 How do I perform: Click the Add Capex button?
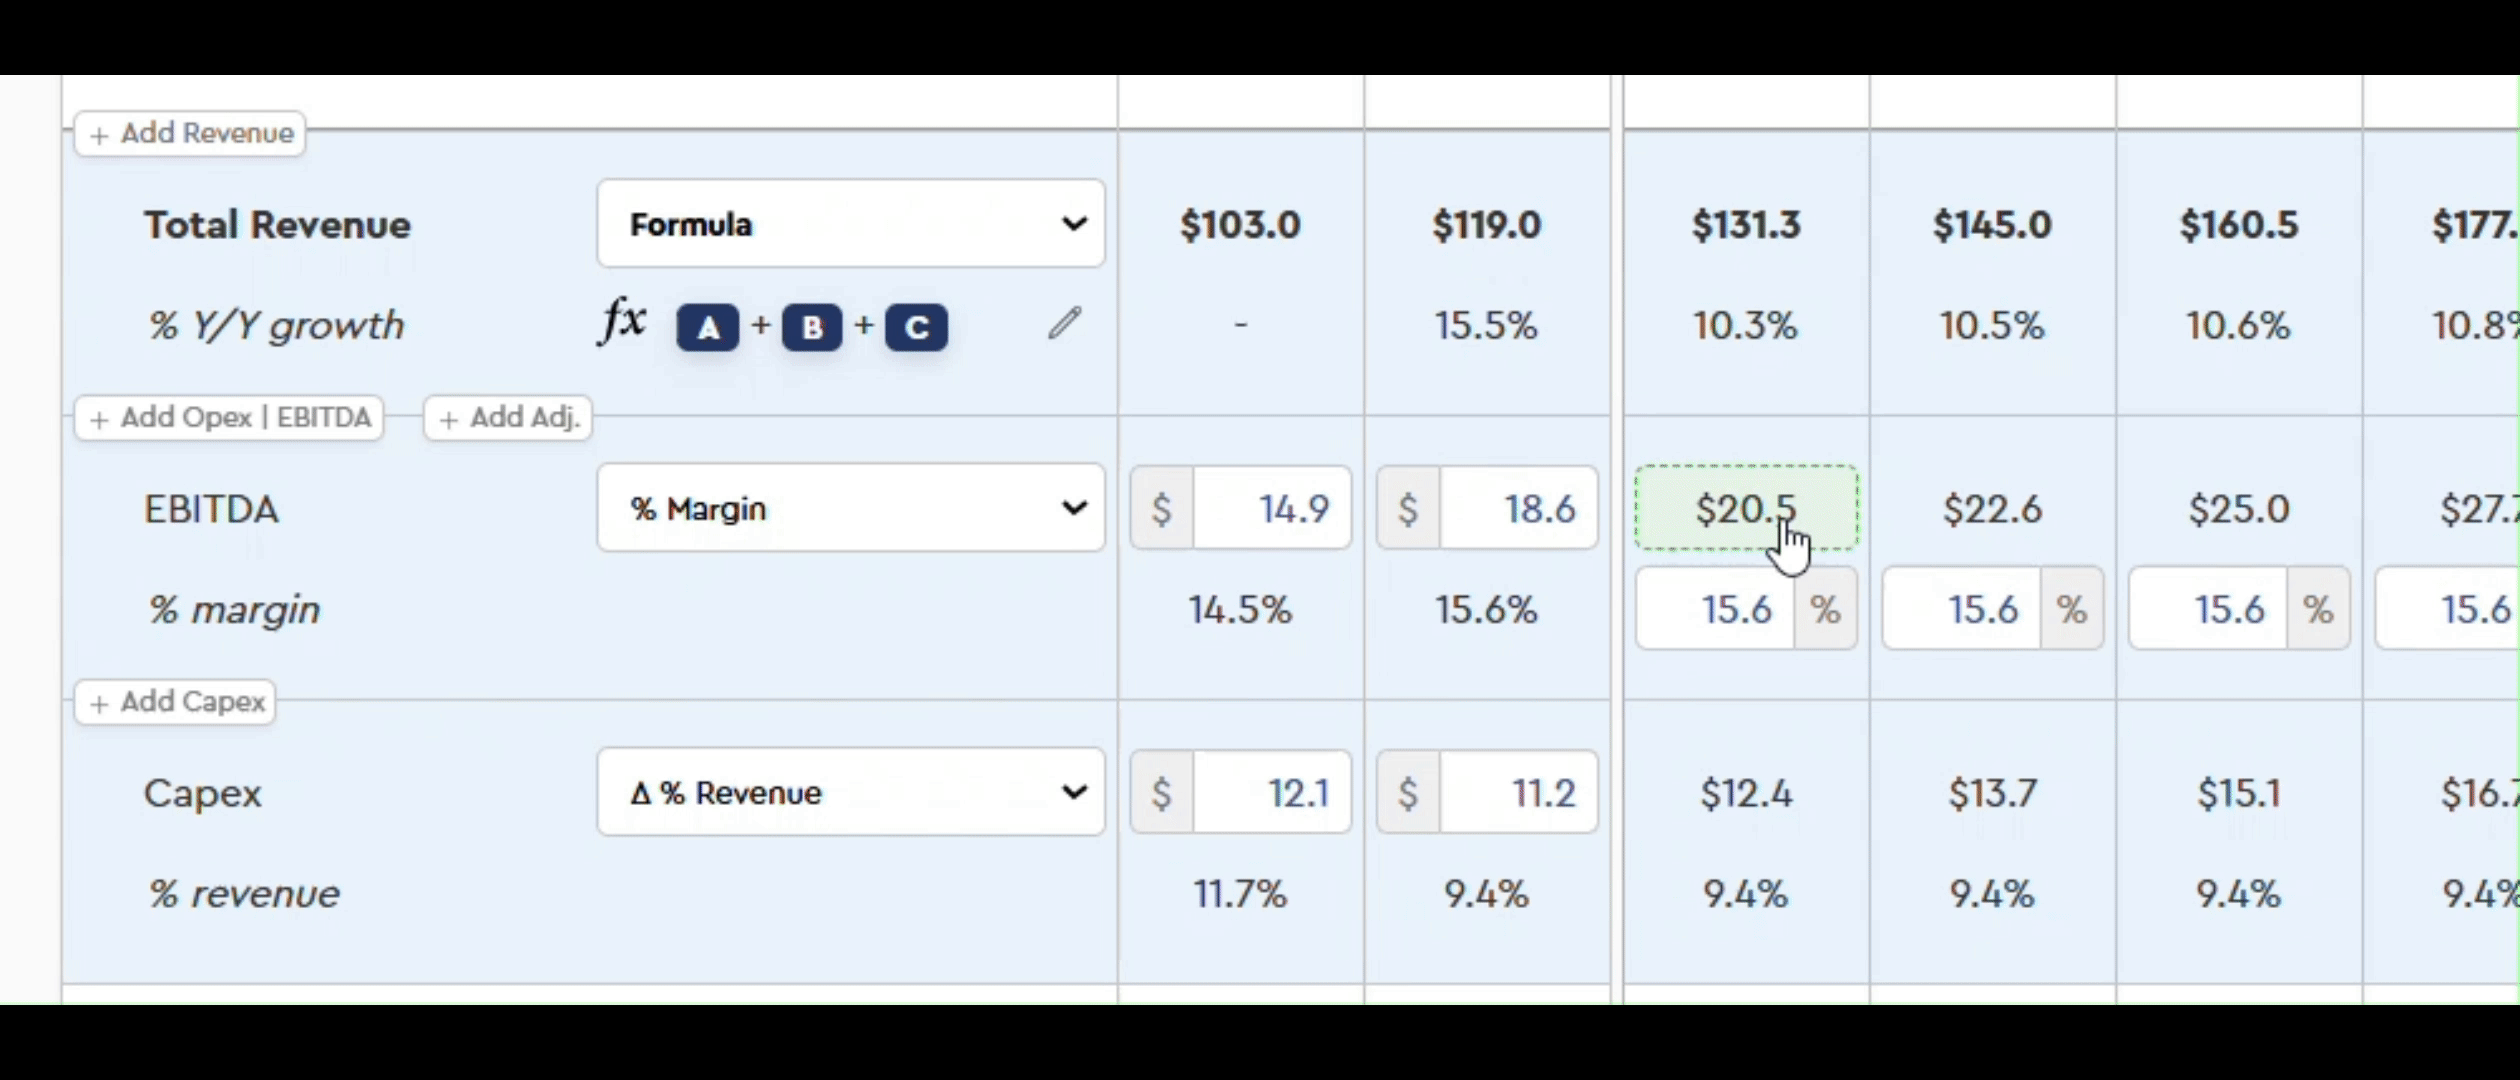click(x=175, y=702)
